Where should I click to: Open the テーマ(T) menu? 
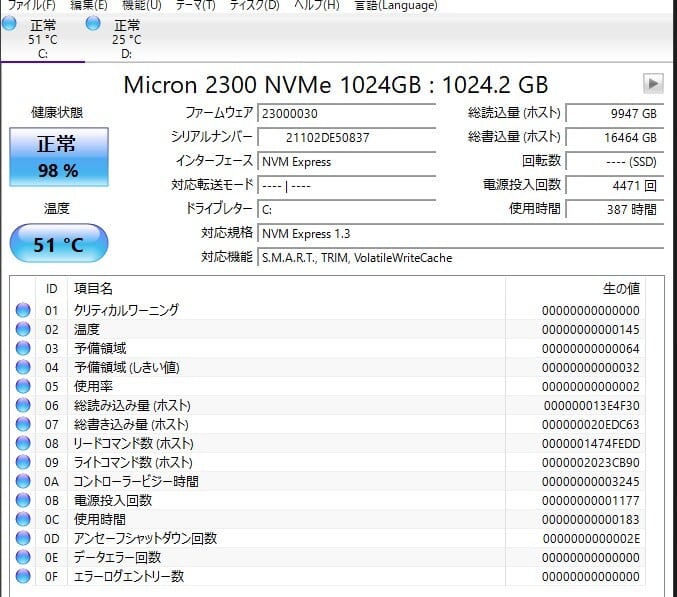(195, 6)
